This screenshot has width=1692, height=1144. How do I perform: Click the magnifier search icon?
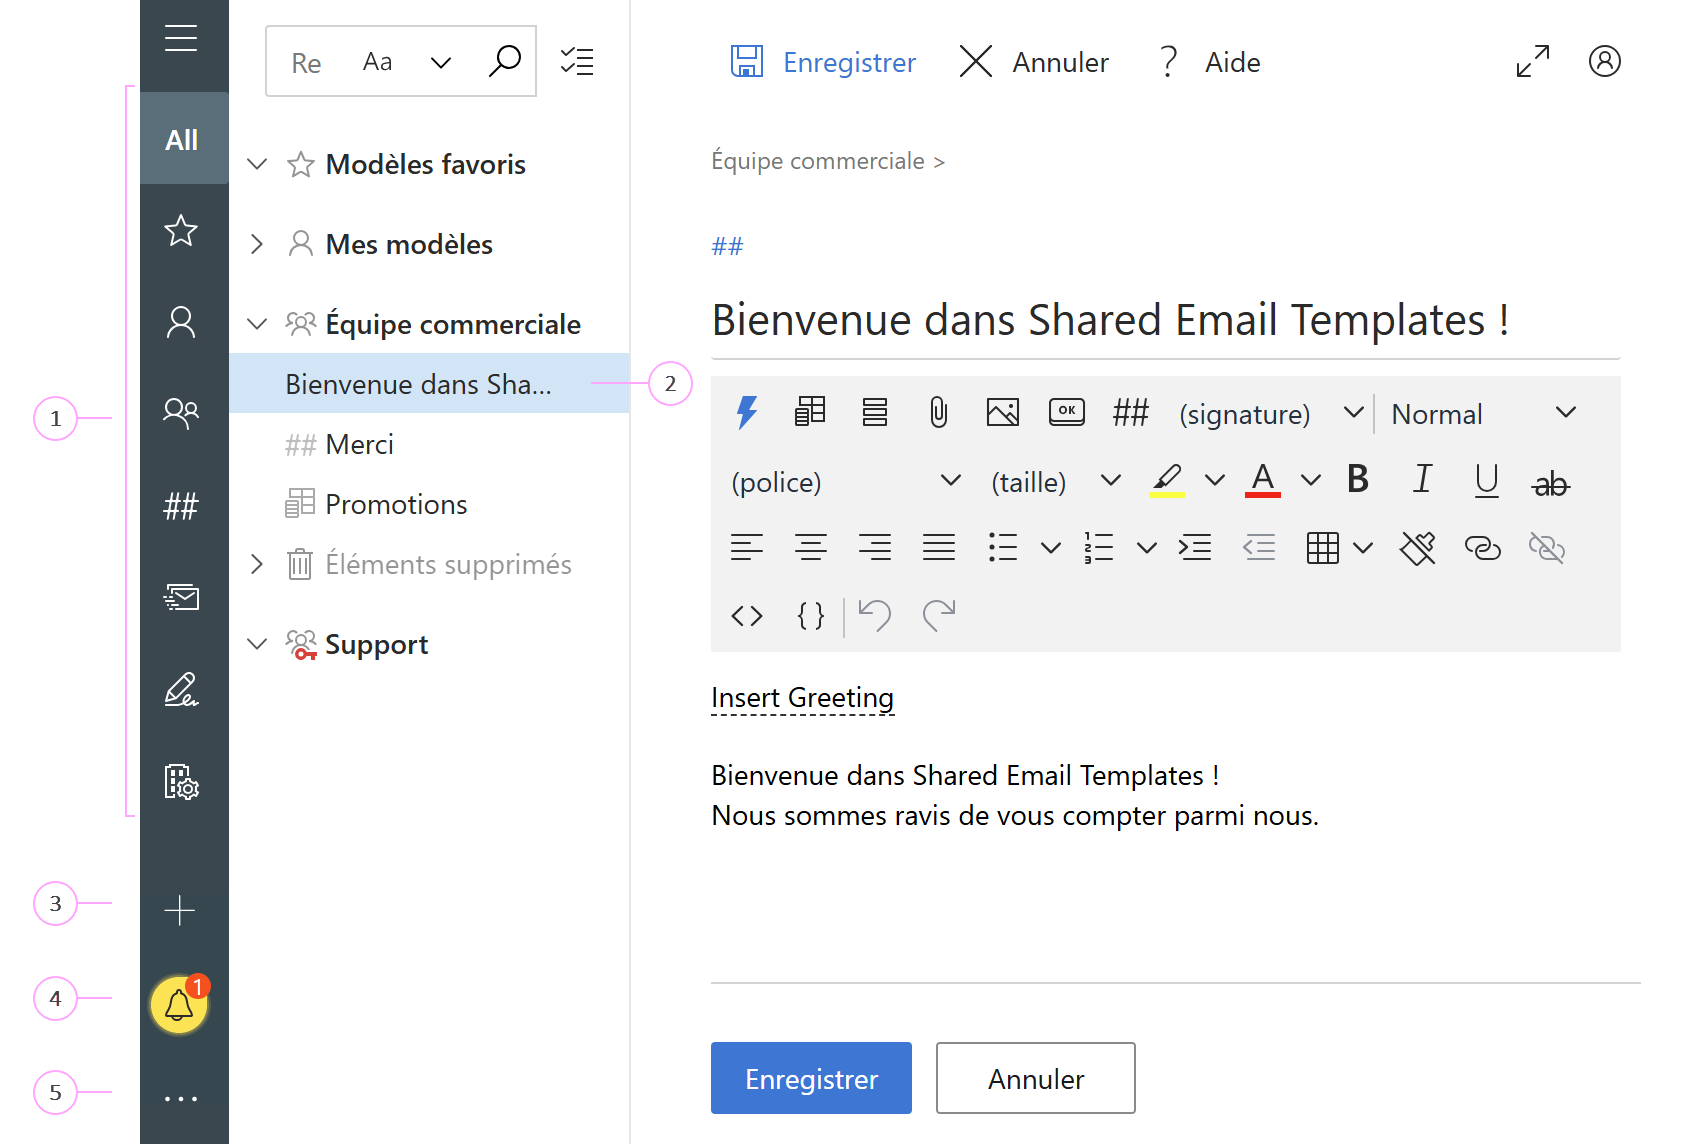click(x=505, y=61)
